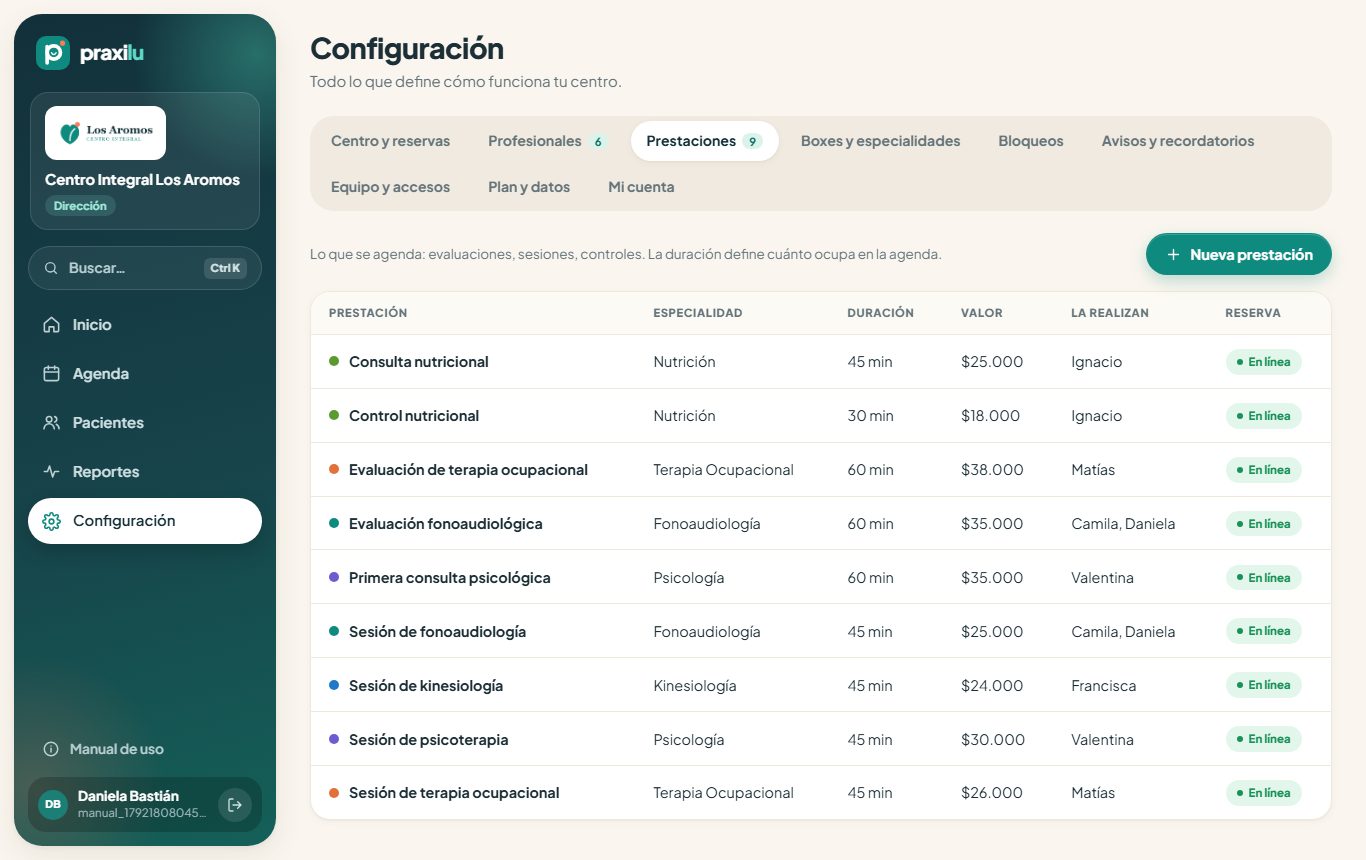Click the 30 min duration cell
1366x860 pixels.
[871, 416]
